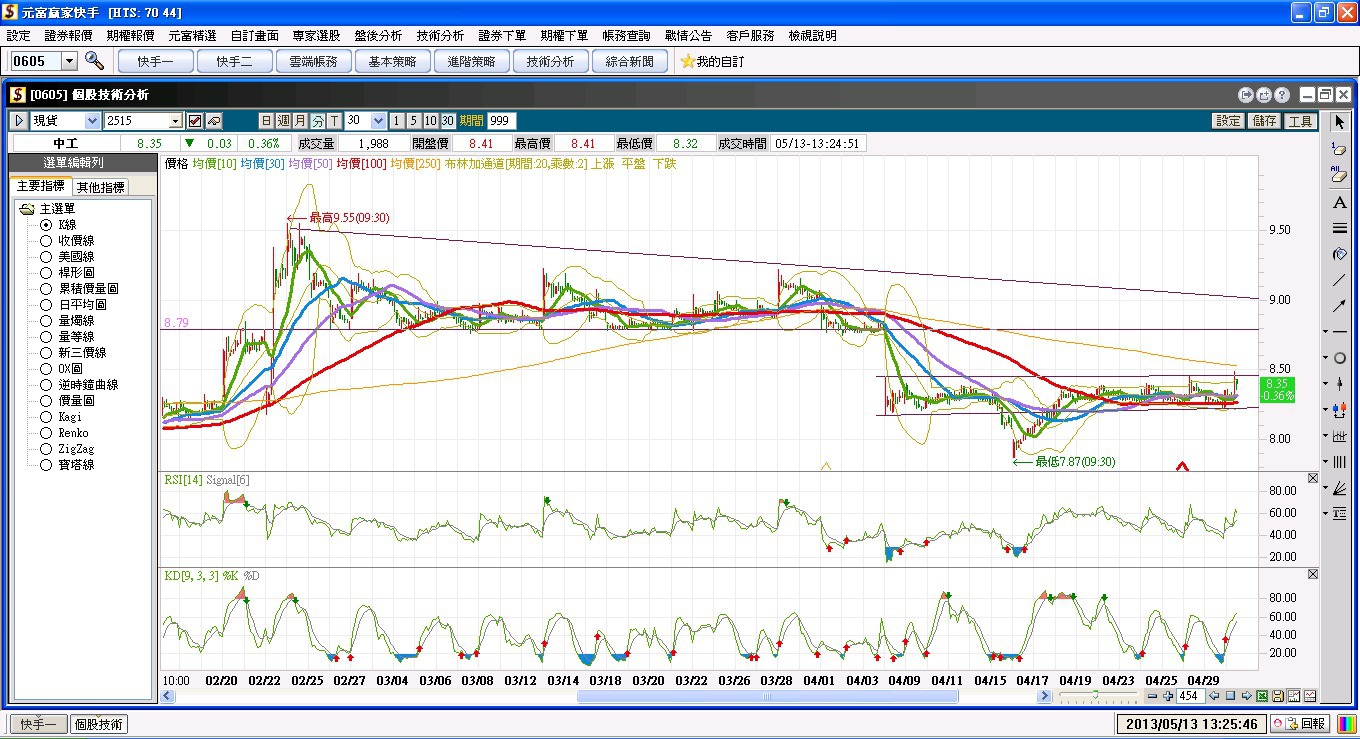The image size is (1360, 739).
Task: Choose the circle shape drawing tool
Action: click(x=1340, y=358)
